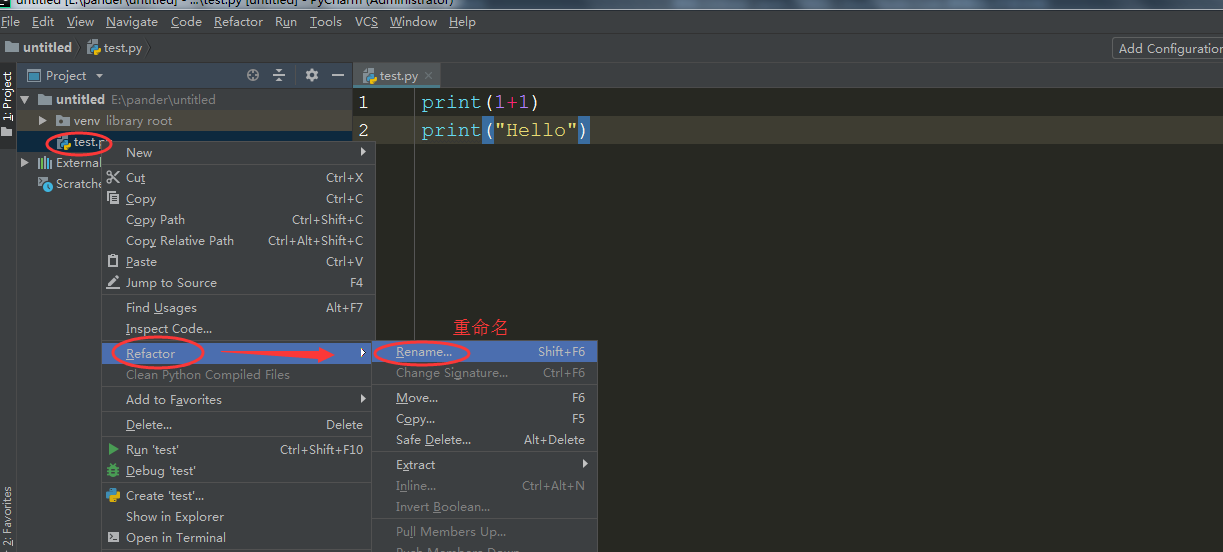Click line number 1 in gutter
1223x552 pixels.
point(363,102)
